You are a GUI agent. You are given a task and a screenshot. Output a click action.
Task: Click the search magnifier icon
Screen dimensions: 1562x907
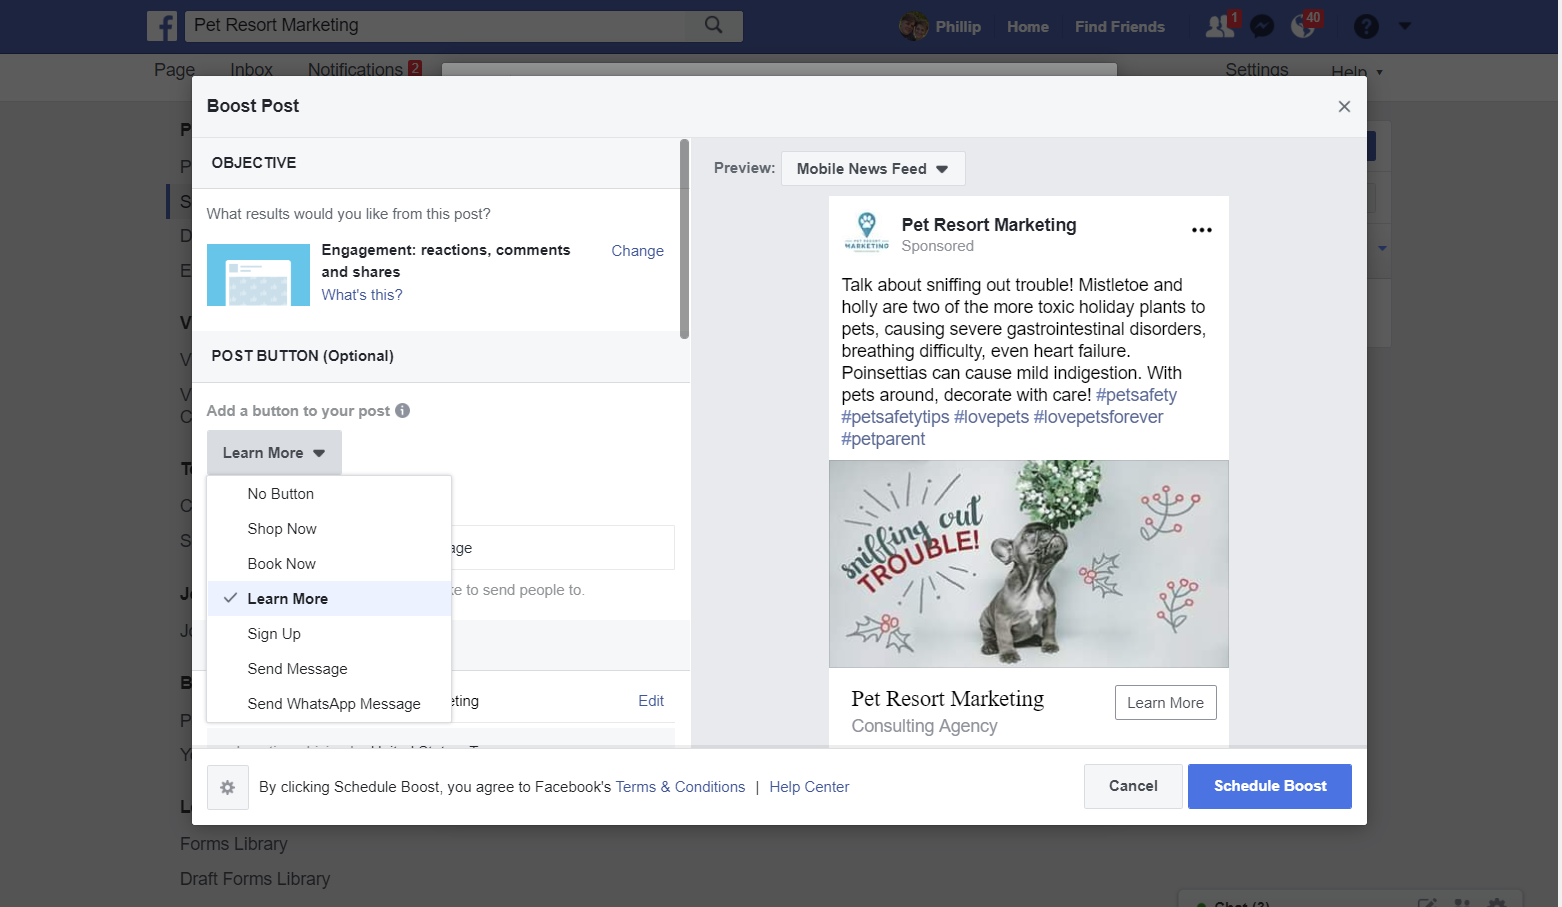(x=713, y=25)
